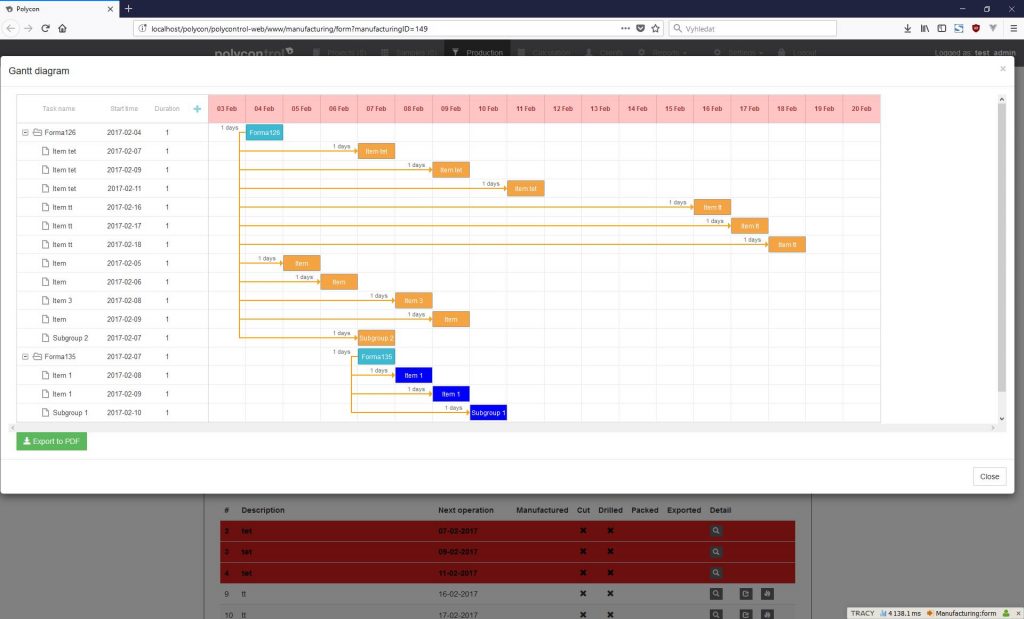The height and width of the screenshot is (619, 1024).
Task: Open the Firefox library icon
Action: coord(925,28)
